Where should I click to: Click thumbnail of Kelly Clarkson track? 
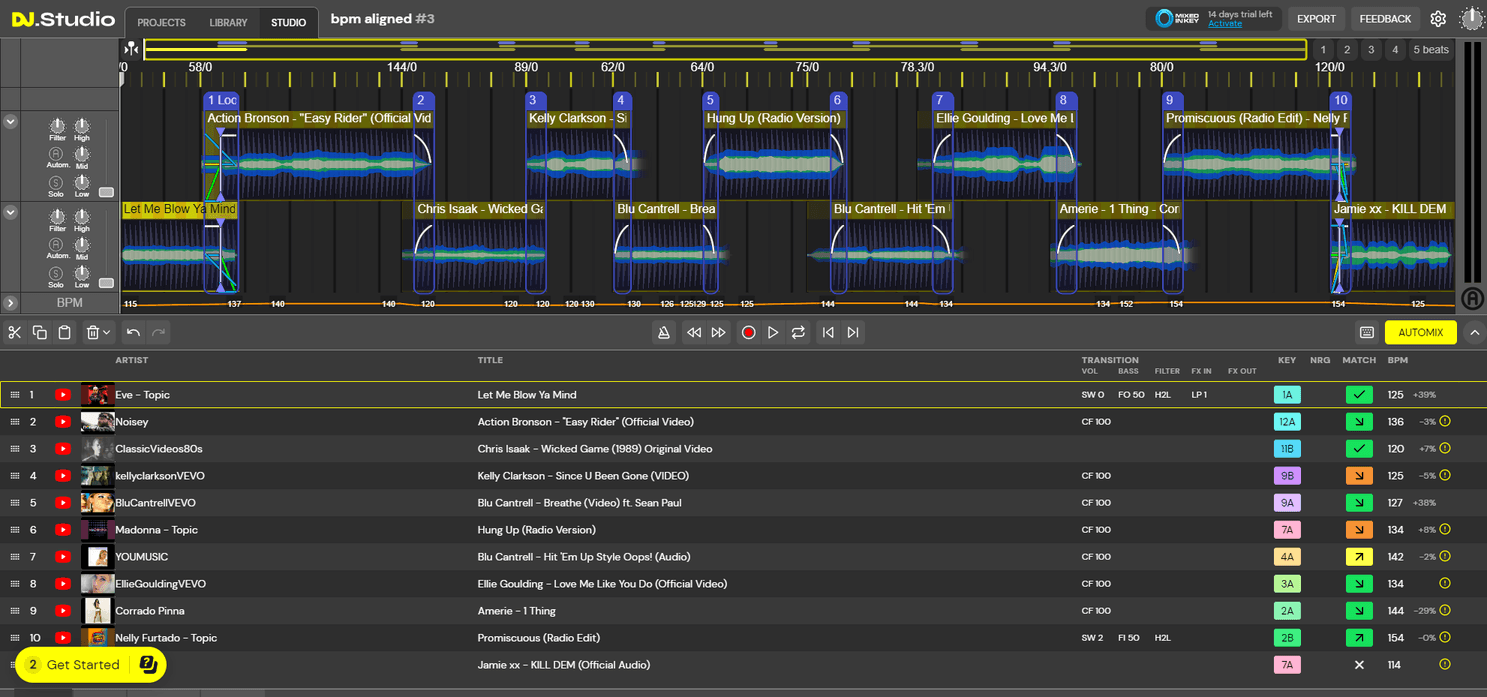97,476
